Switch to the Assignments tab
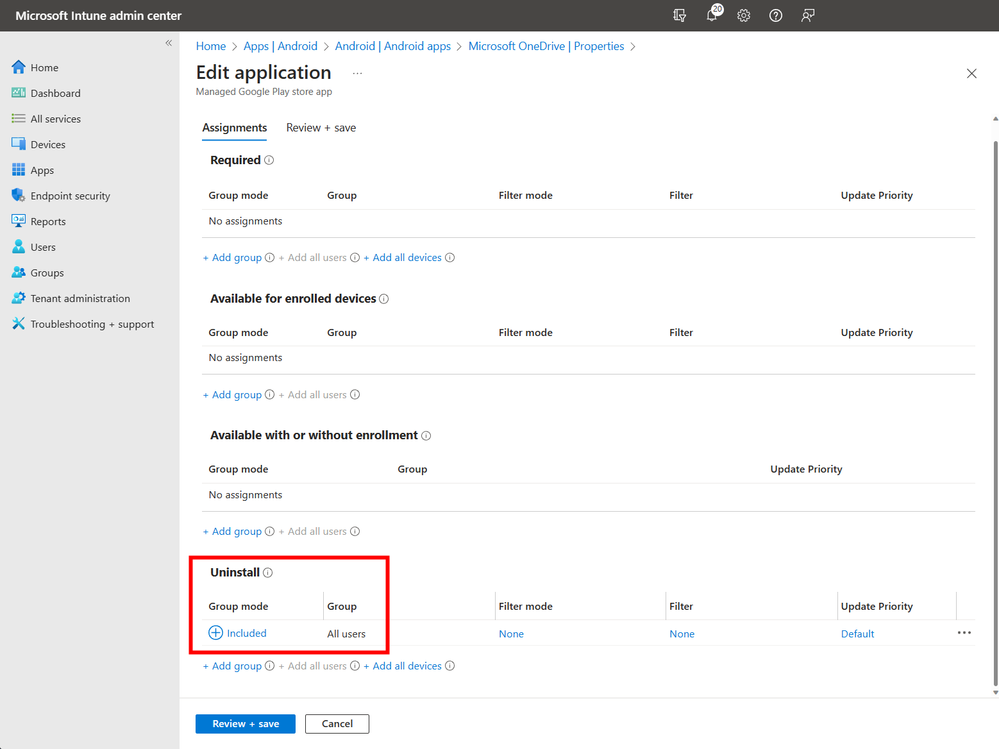 click(234, 127)
